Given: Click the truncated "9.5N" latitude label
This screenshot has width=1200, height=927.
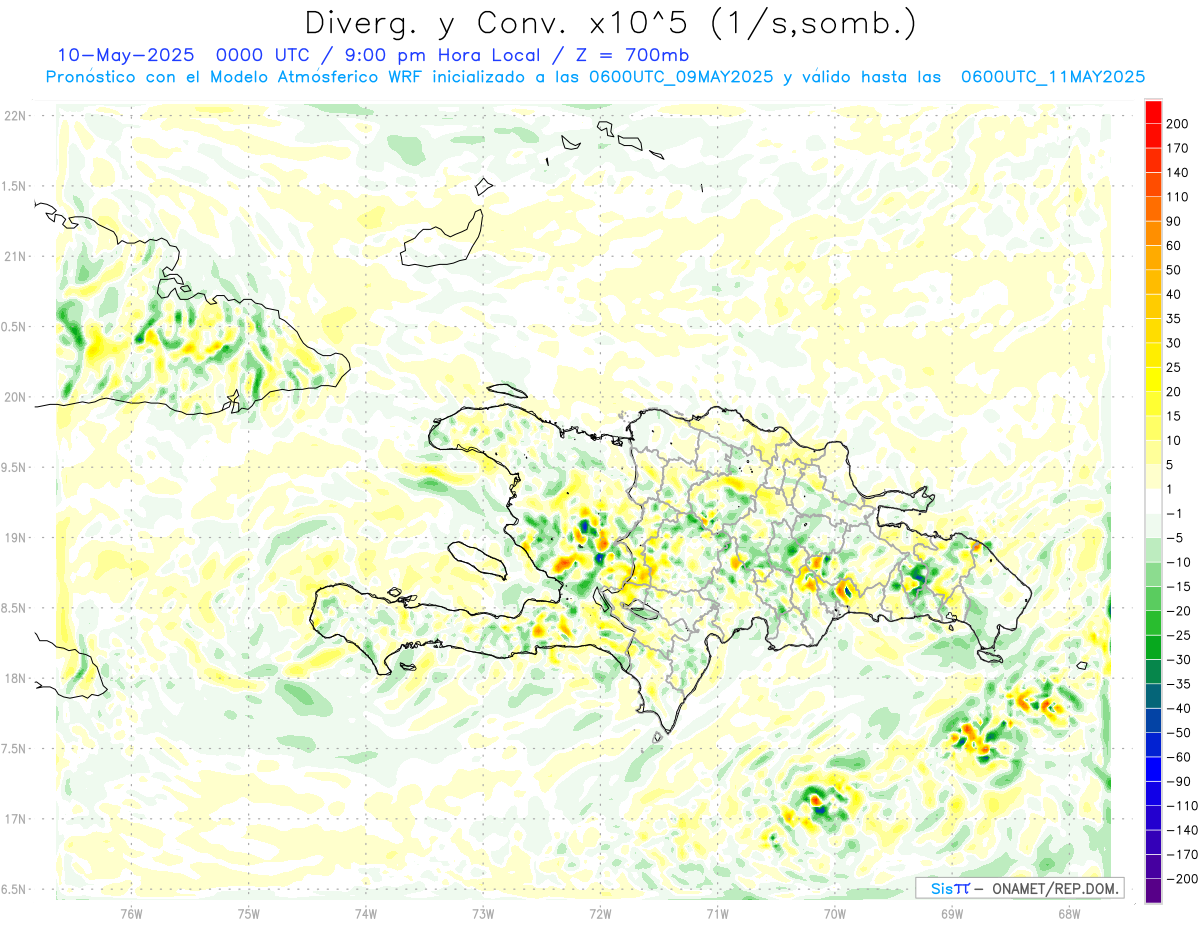Looking at the screenshot, I should (x=14, y=468).
